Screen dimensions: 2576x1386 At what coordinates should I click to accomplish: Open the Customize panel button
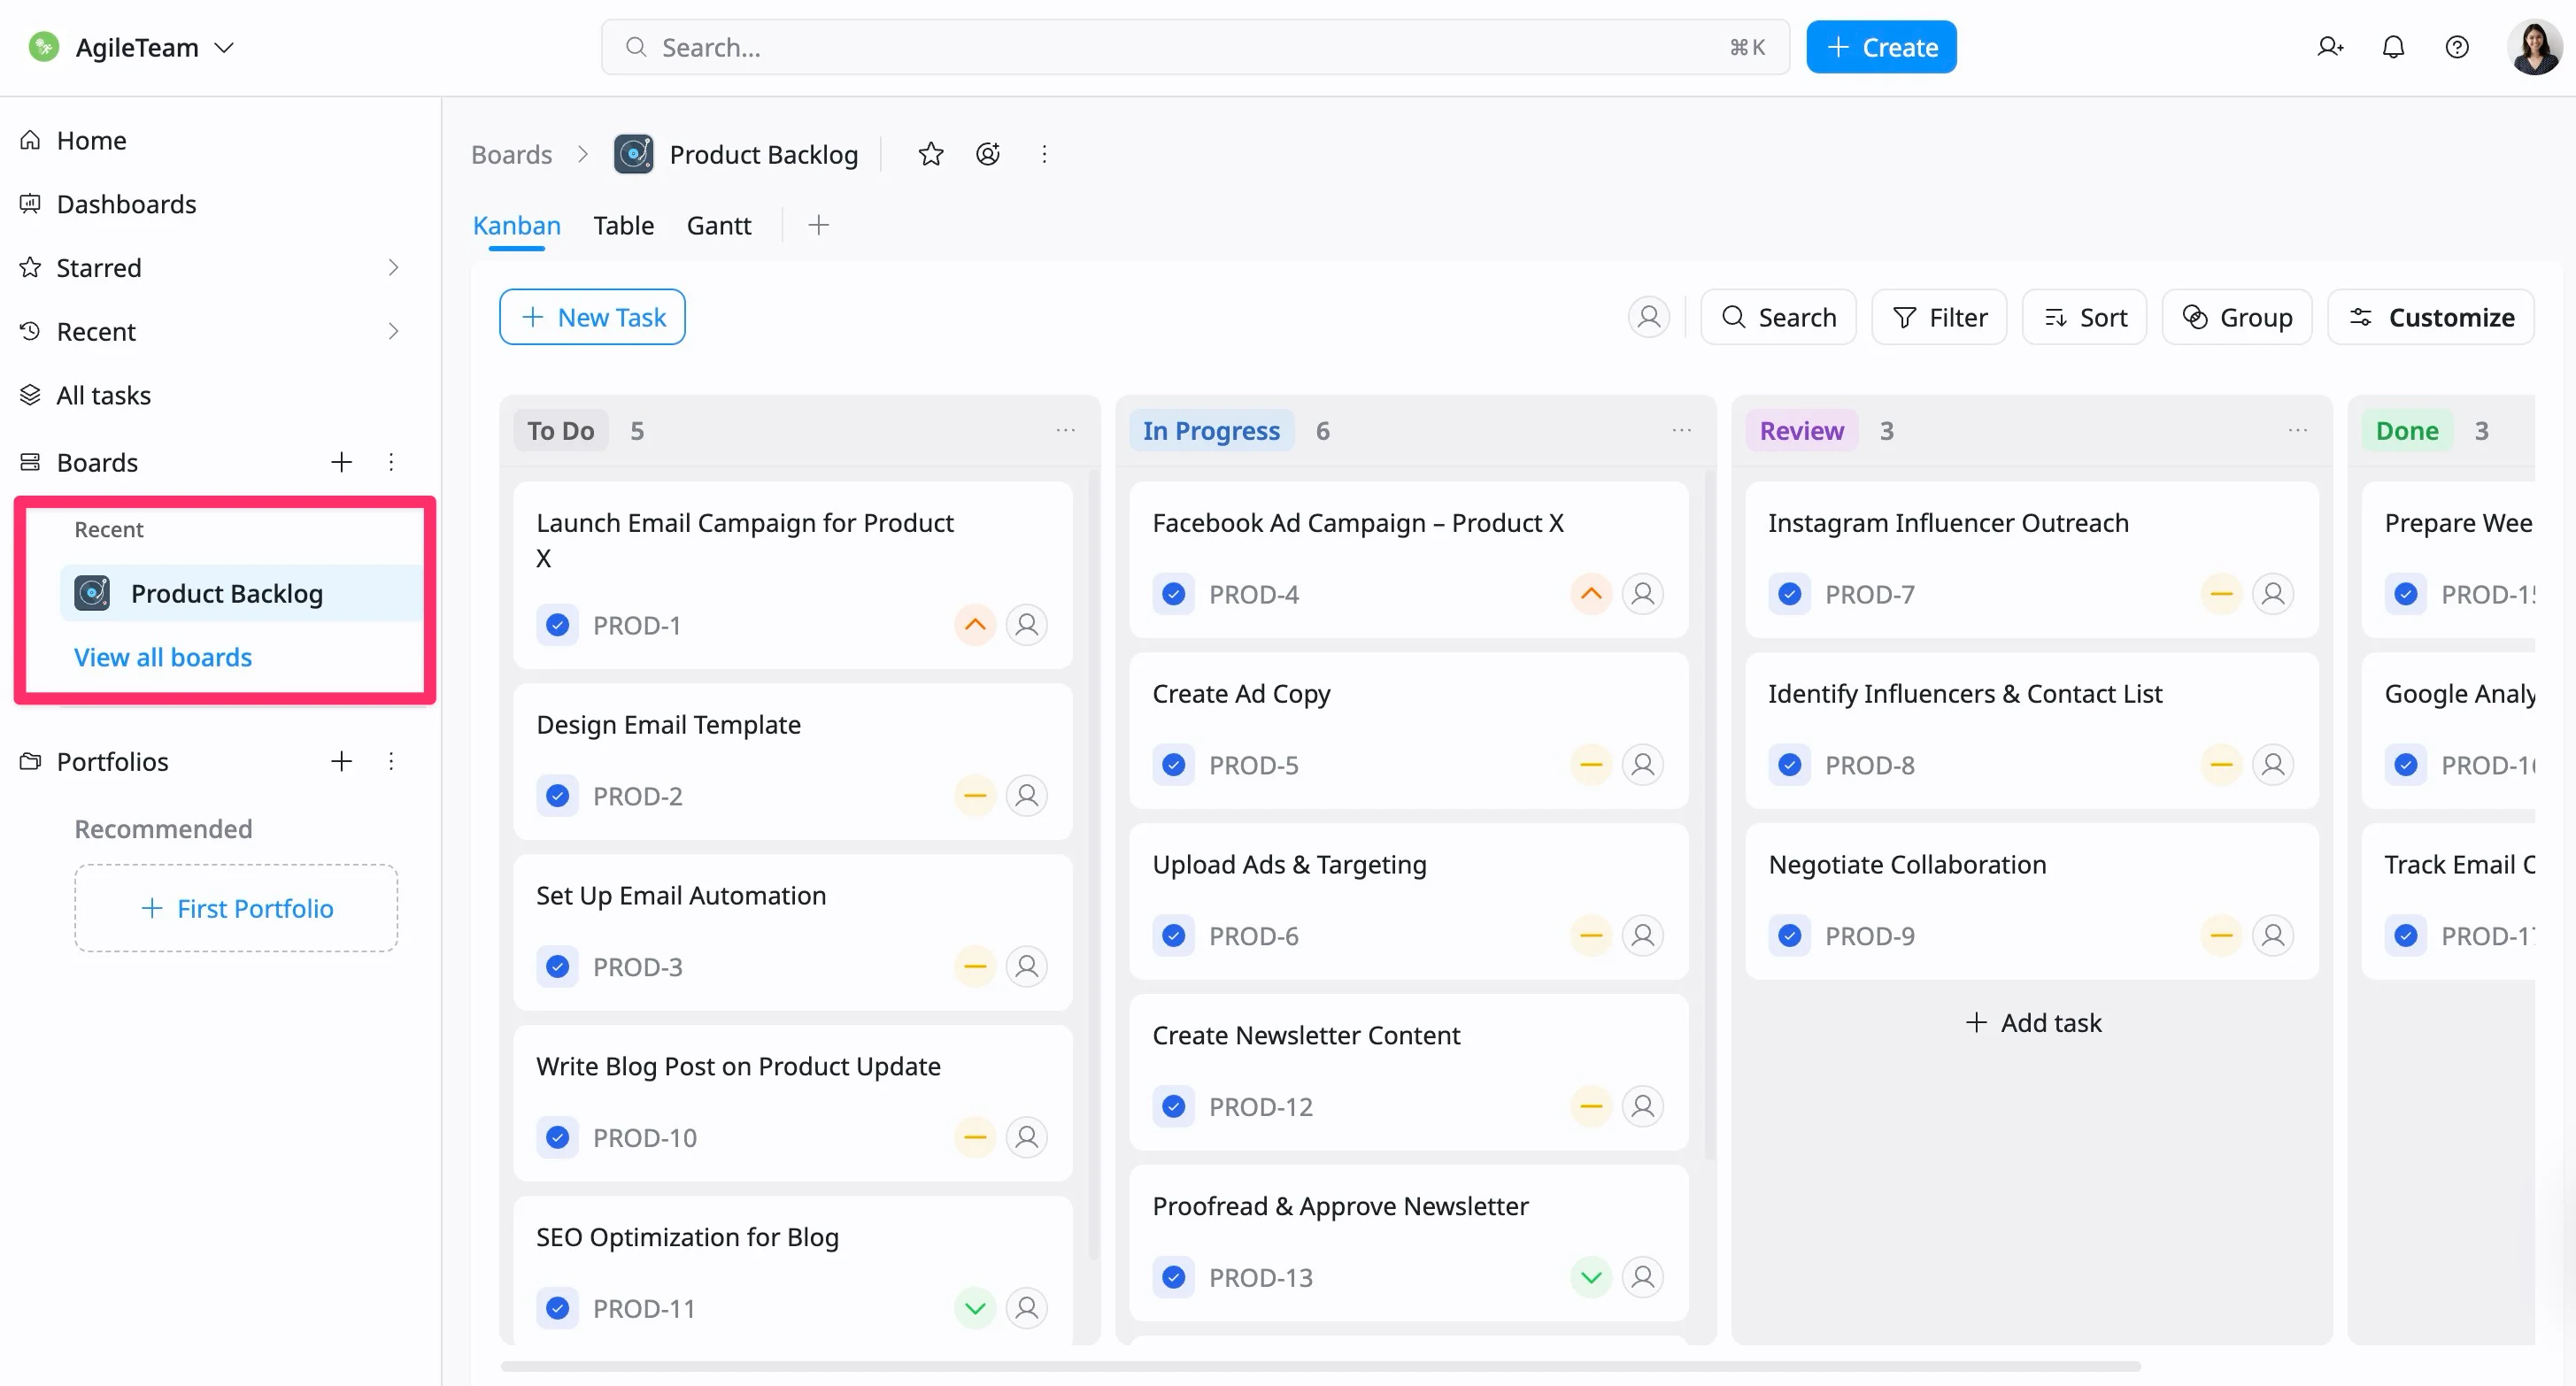[x=2430, y=317]
